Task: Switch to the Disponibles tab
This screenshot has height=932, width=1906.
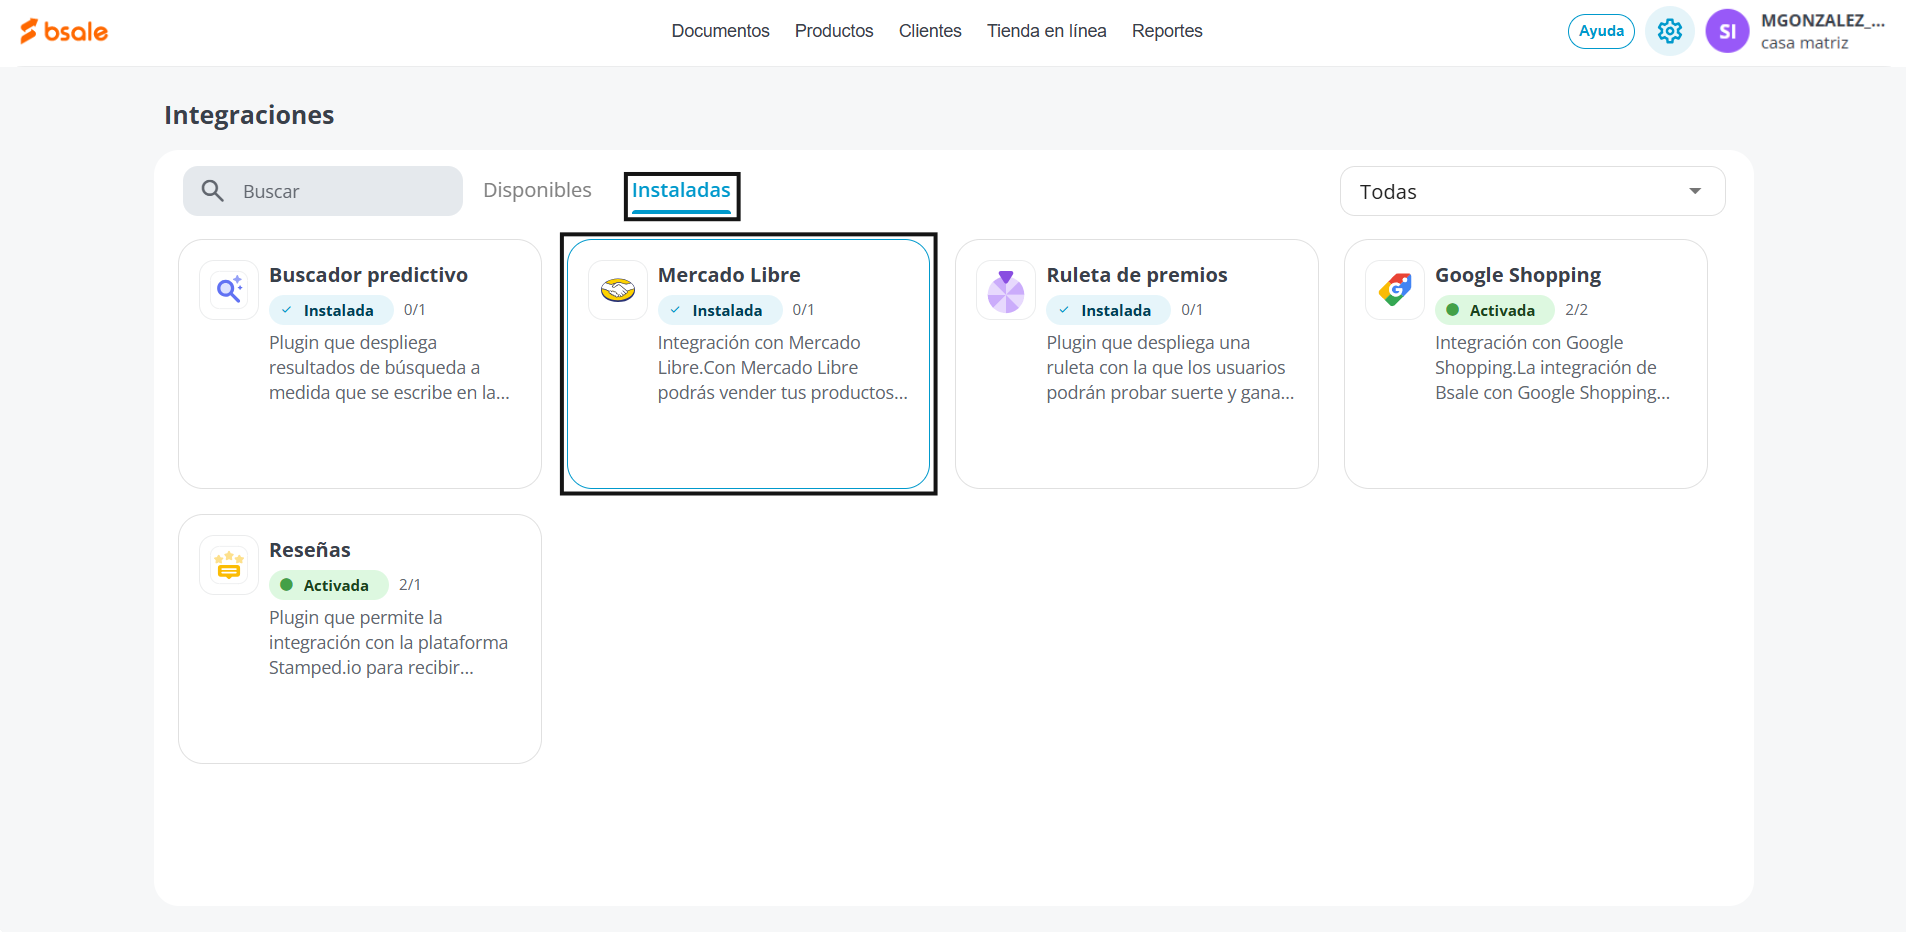Action: tap(537, 190)
